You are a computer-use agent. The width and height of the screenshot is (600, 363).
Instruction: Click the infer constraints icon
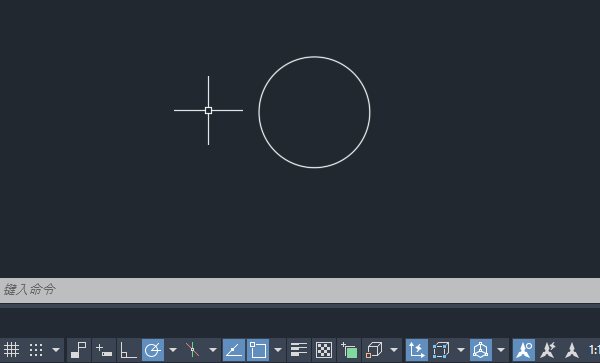point(79,350)
